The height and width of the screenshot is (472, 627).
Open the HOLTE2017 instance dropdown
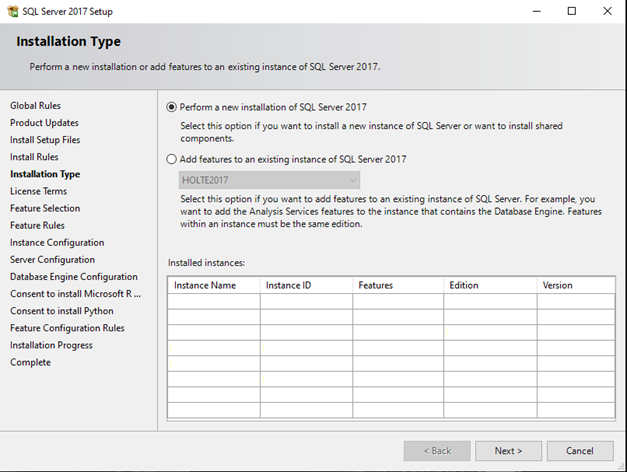[x=268, y=181]
